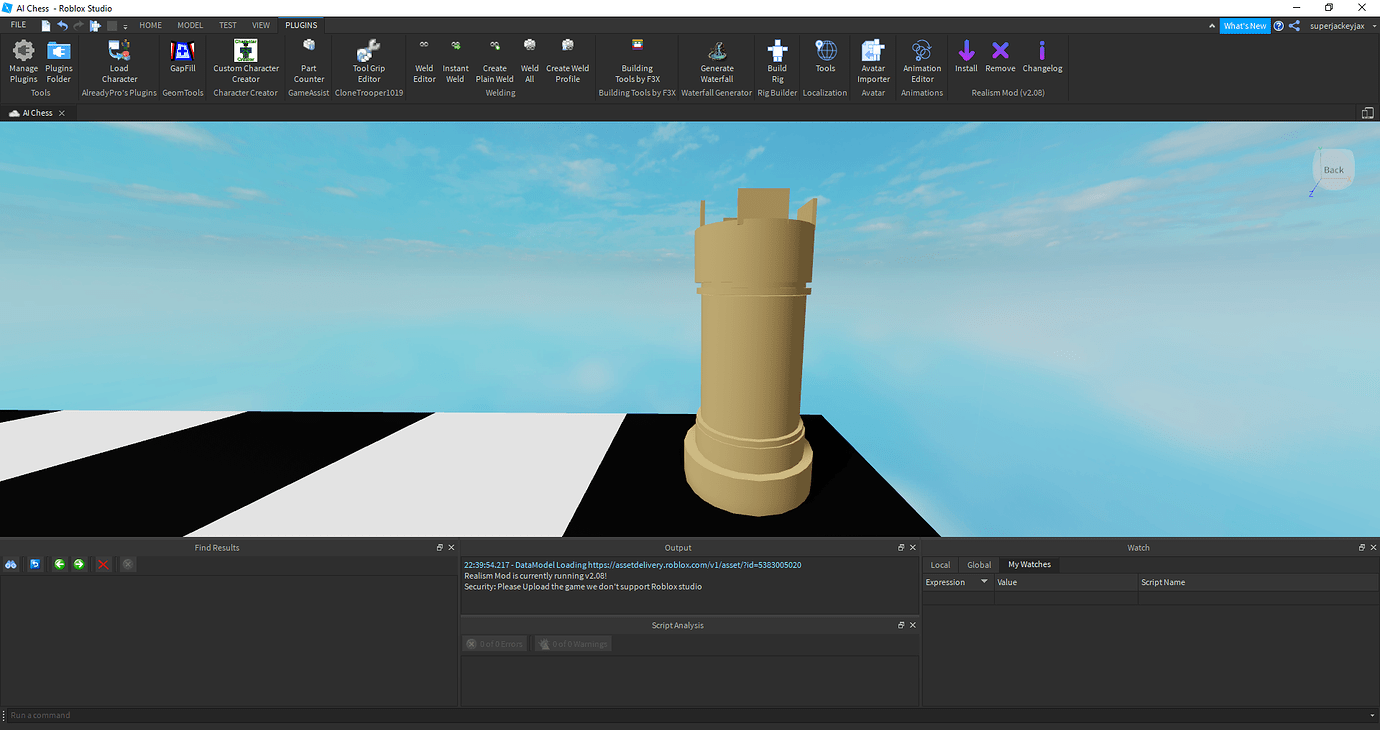Open the Localization Tools
The width and height of the screenshot is (1380, 730).
[825, 62]
